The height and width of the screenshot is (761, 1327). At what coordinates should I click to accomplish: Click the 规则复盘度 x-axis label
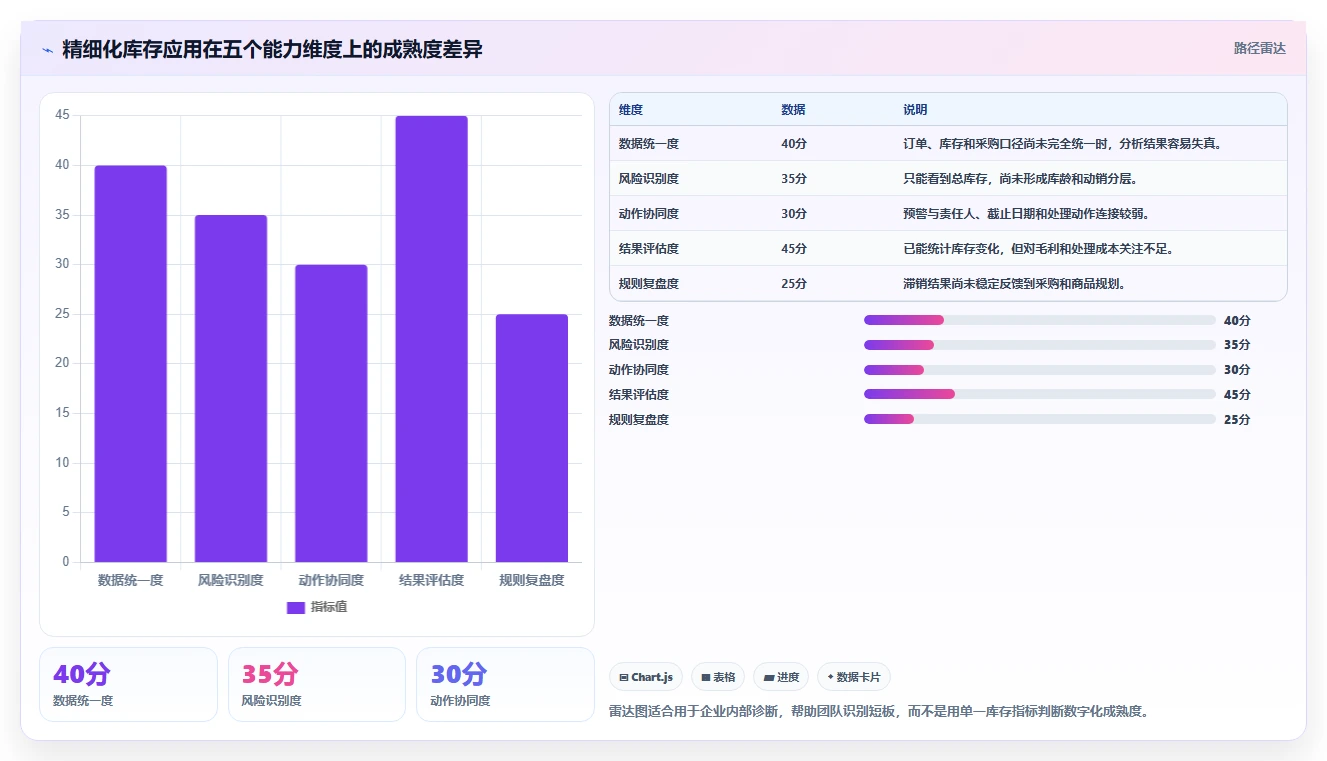click(x=532, y=580)
